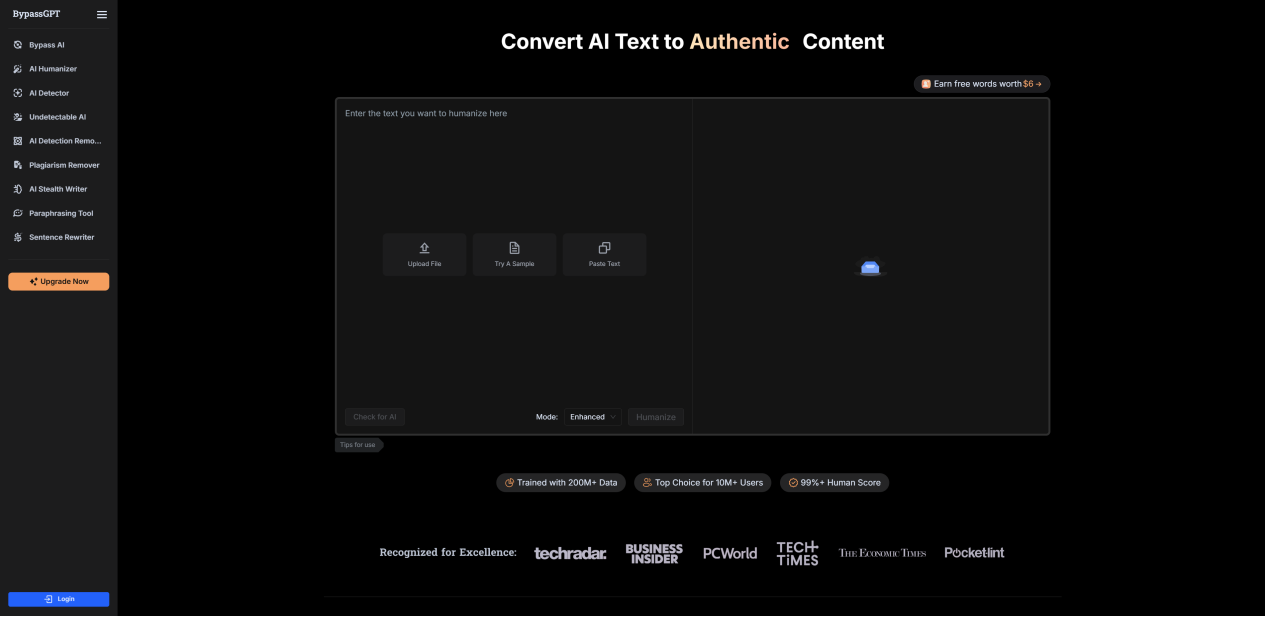Click the Recognized for Excellence text
1265x620 pixels.
tap(448, 552)
